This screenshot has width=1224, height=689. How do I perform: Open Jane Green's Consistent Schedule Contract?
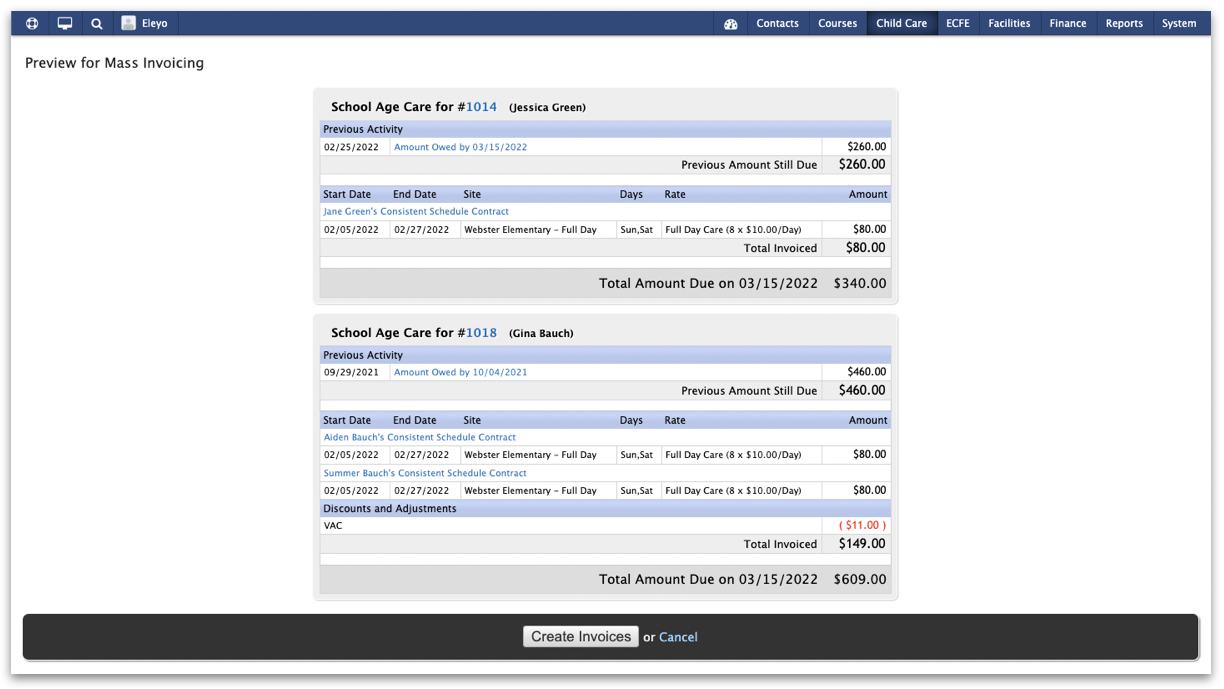click(x=416, y=212)
